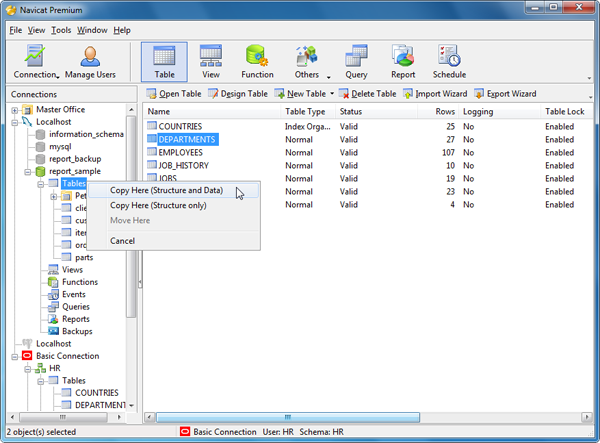Select the parts table in tree

click(x=84, y=257)
